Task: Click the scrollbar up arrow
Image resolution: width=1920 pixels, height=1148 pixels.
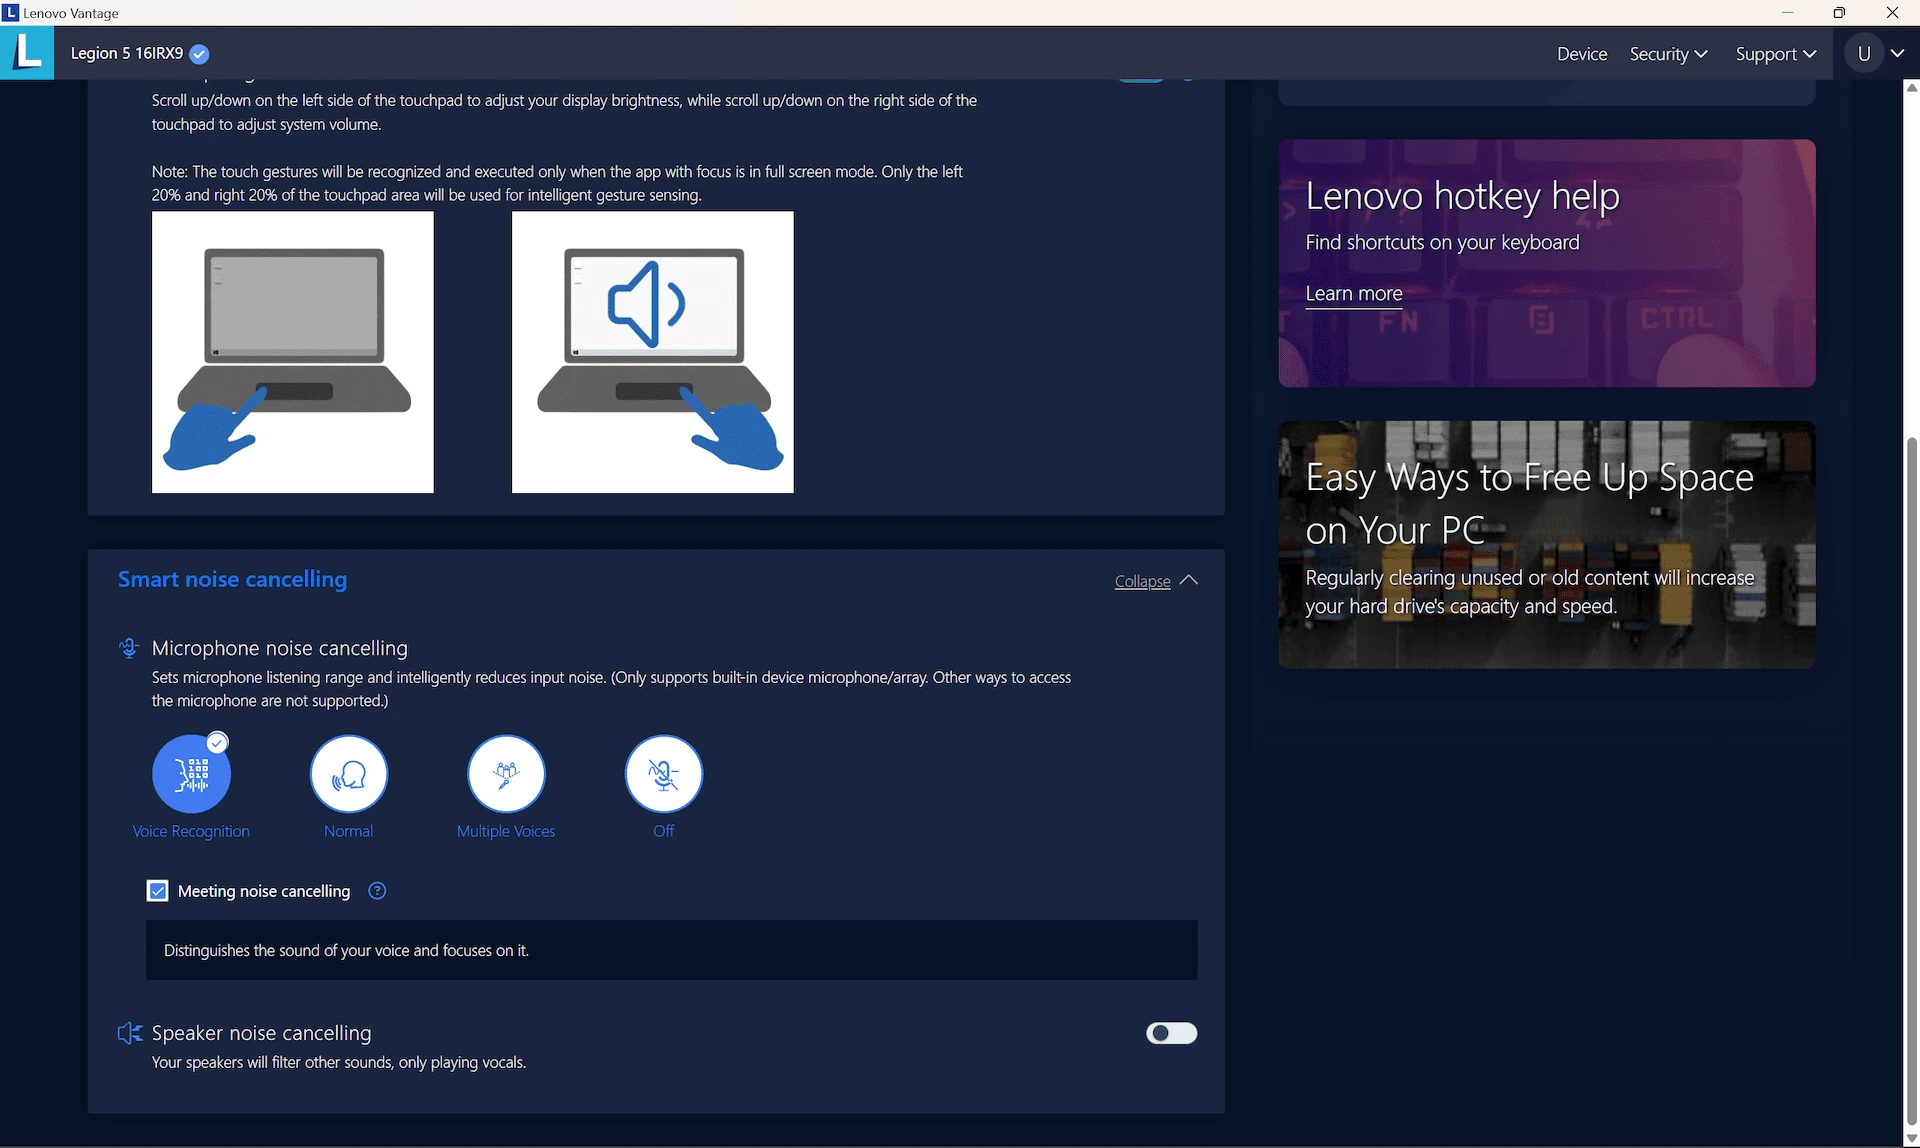Action: (x=1912, y=88)
